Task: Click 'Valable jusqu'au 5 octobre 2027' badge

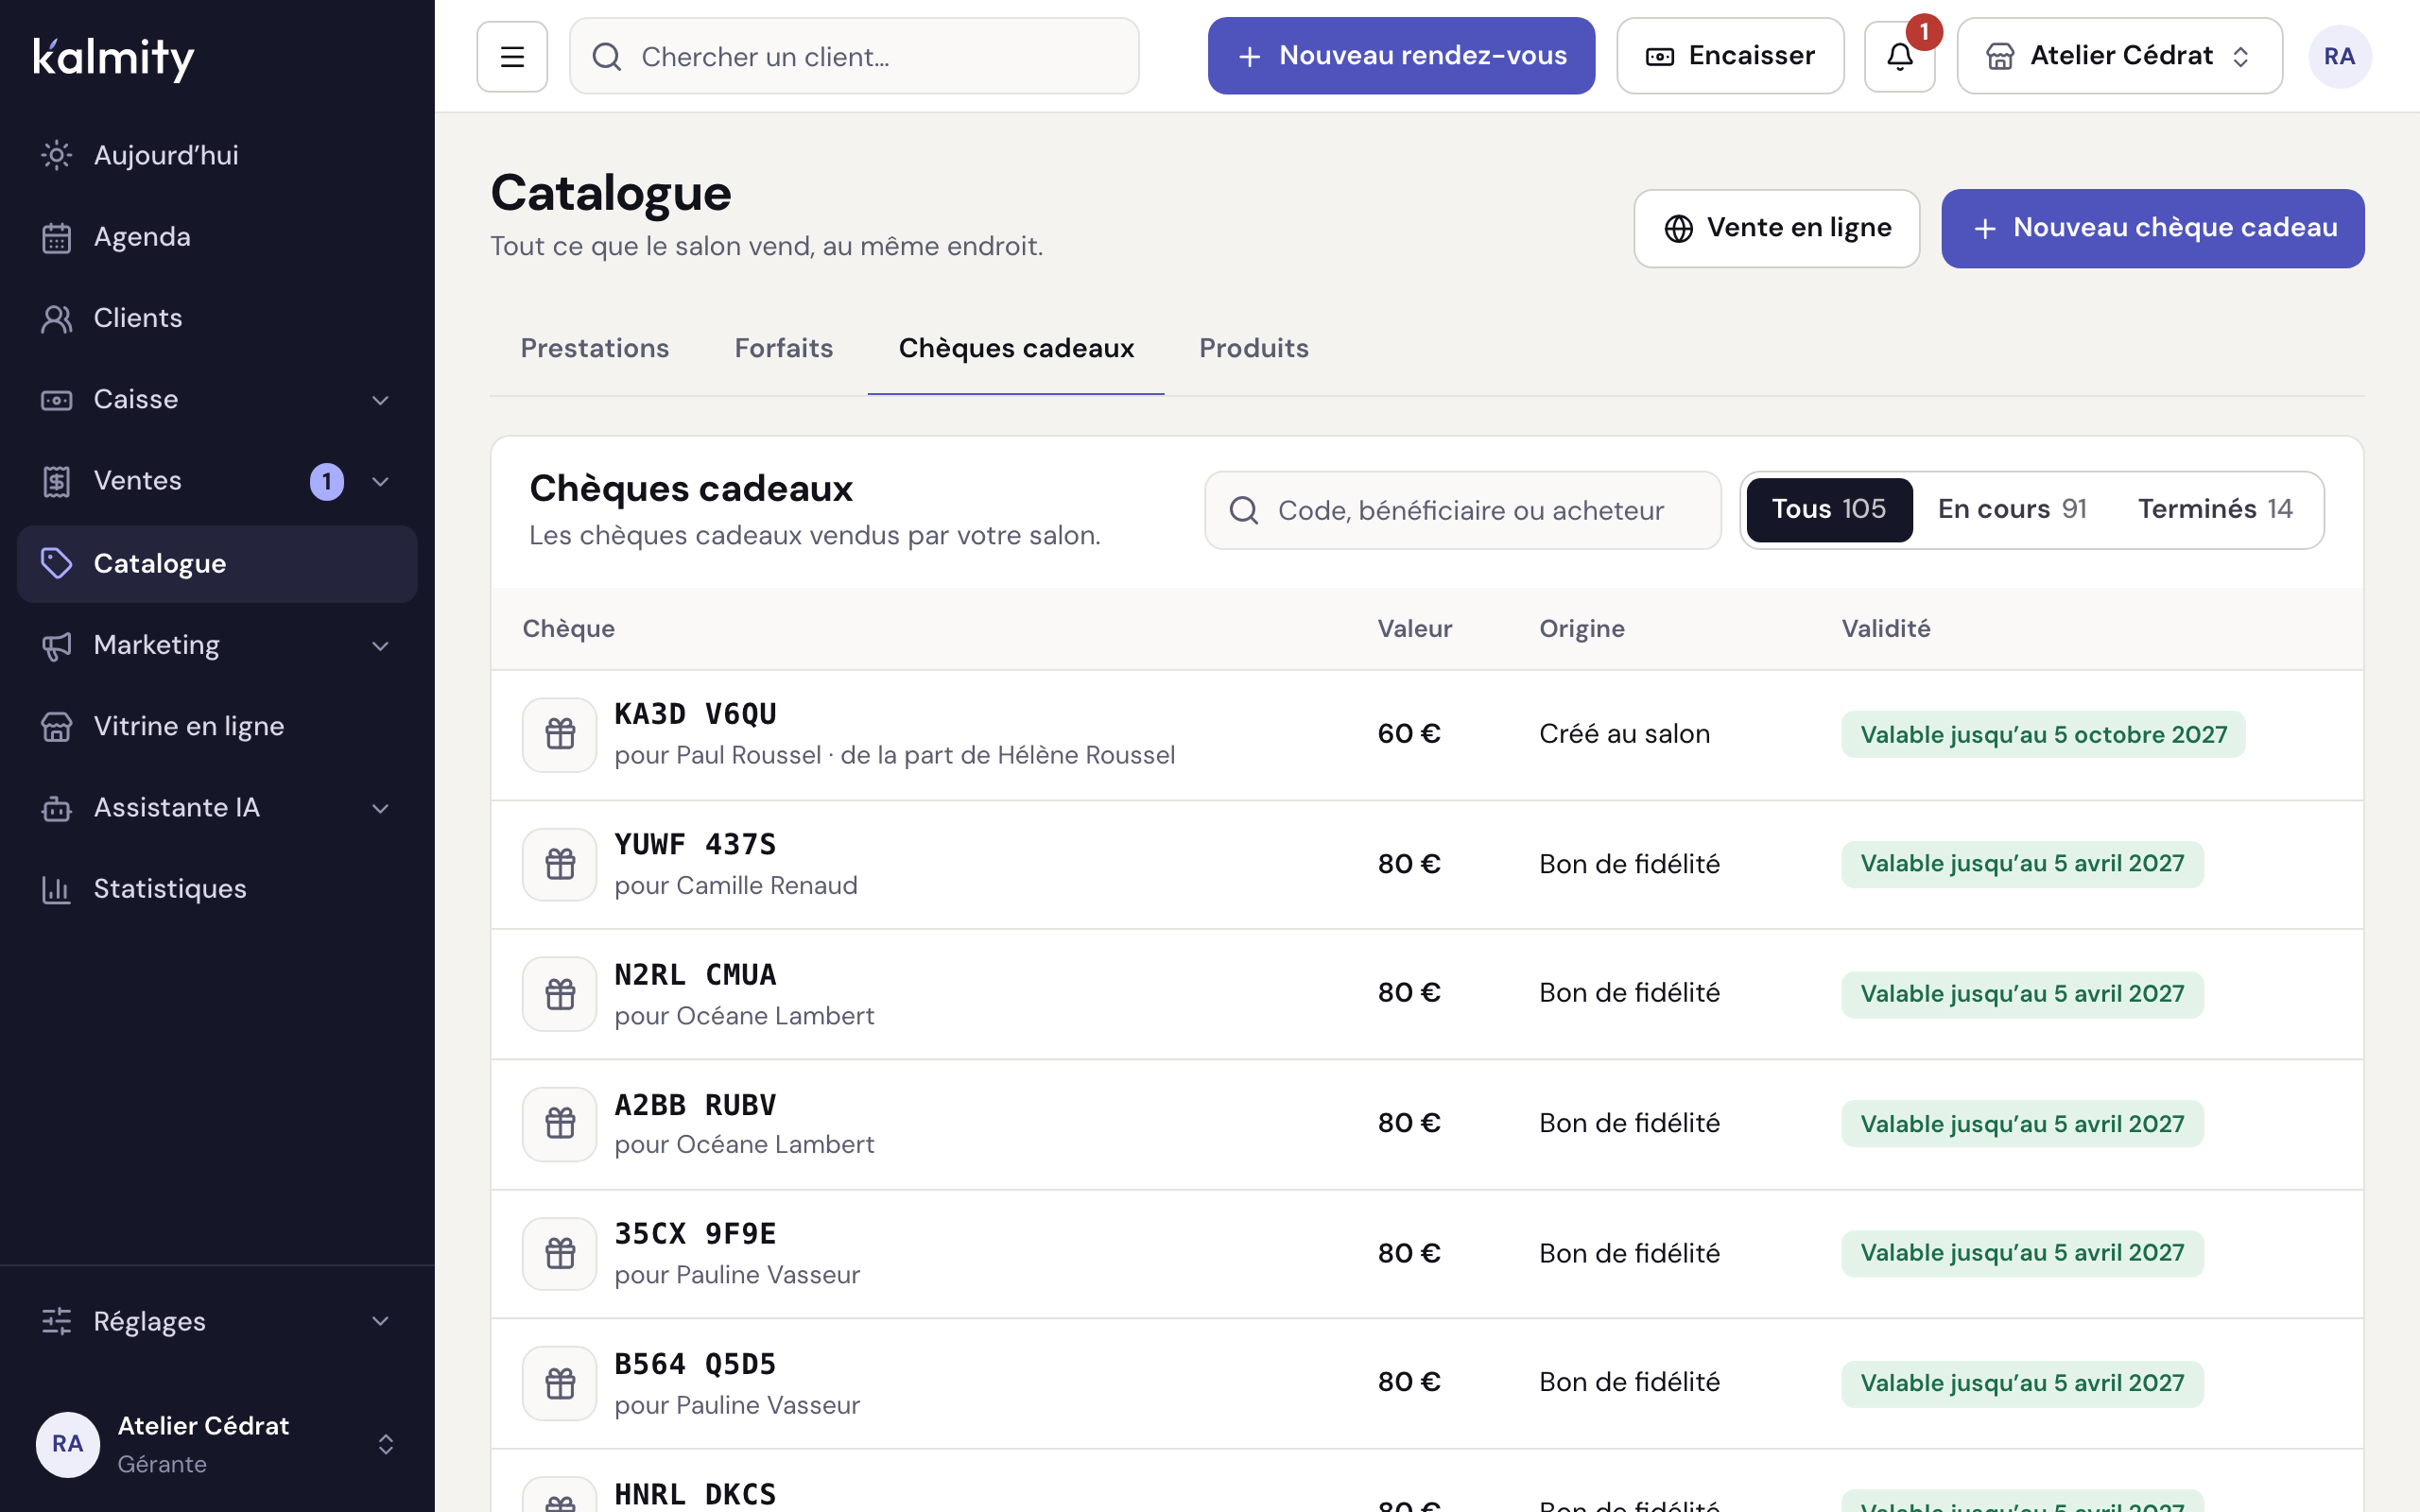Action: (x=2043, y=735)
